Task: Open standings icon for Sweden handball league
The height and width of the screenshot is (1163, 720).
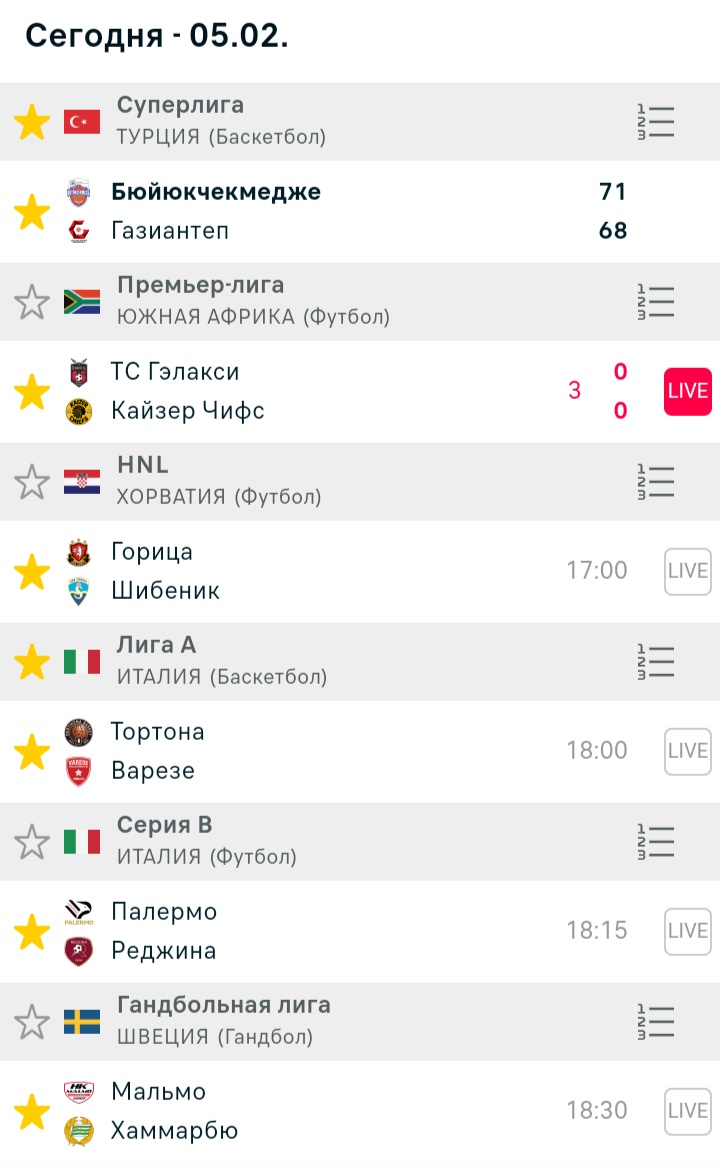Action: point(656,1022)
